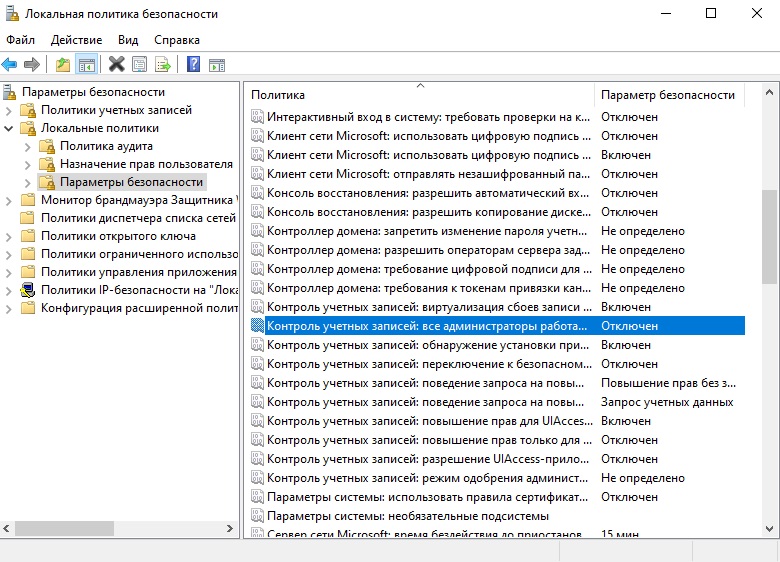Maximize the Локальная политика безопасности window
This screenshot has height=562, width=780.
711,13
